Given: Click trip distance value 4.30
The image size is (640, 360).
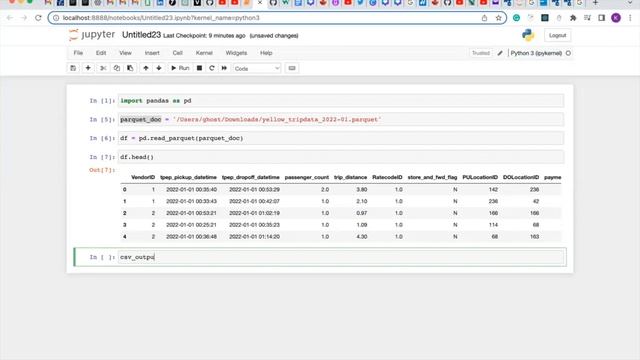Looking at the screenshot, I should pos(362,237).
